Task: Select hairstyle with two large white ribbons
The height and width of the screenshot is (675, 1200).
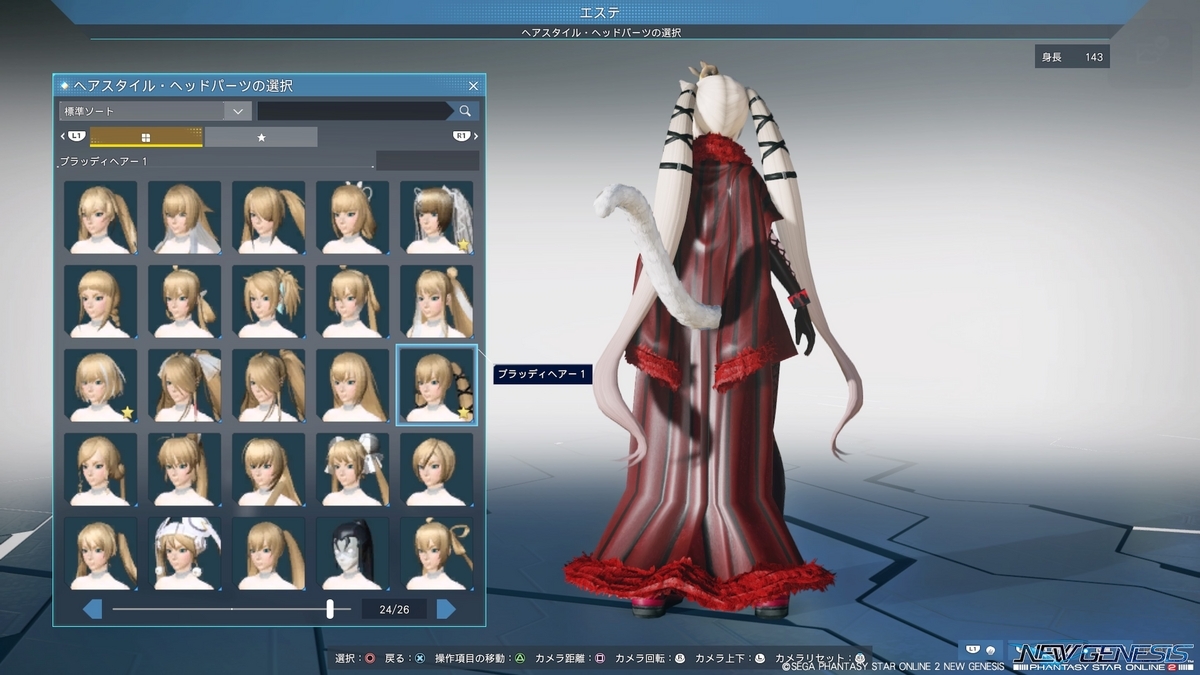Action: tap(353, 469)
